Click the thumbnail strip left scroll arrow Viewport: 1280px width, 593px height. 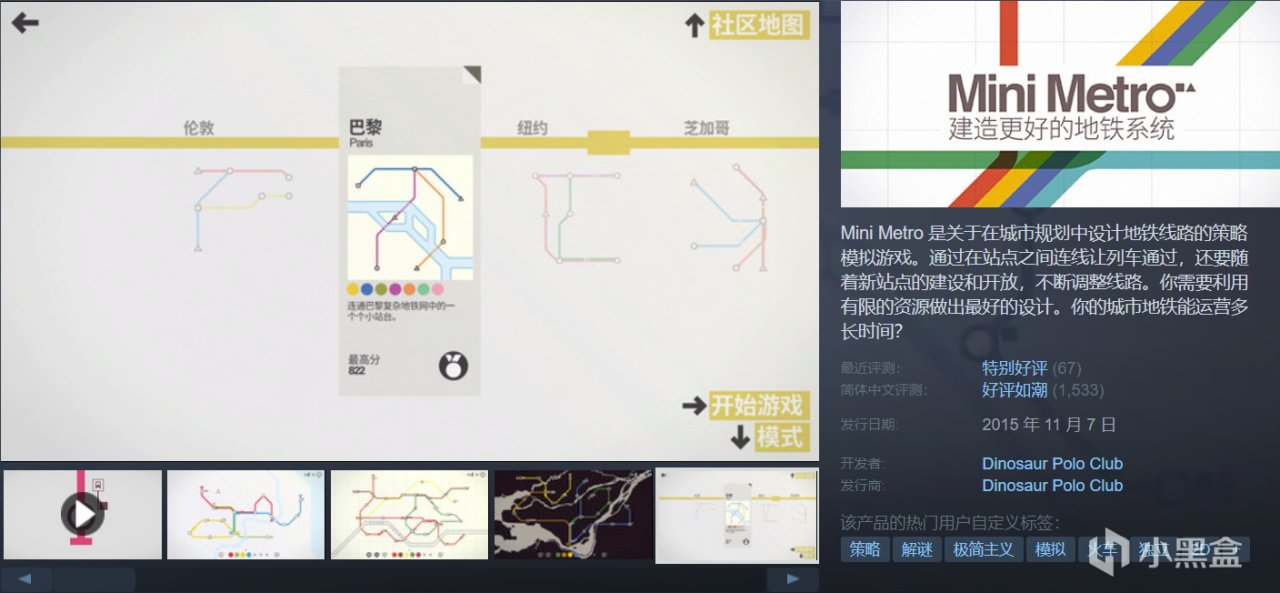(26, 579)
